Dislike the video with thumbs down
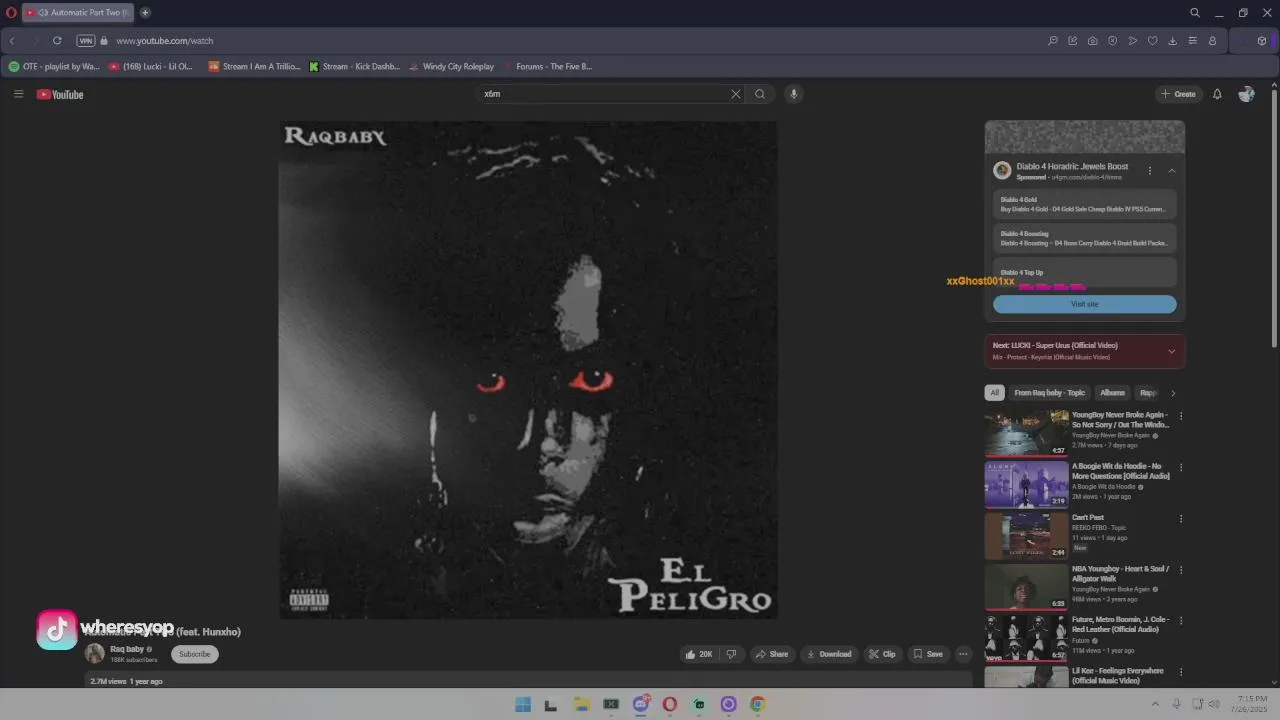 [731, 654]
